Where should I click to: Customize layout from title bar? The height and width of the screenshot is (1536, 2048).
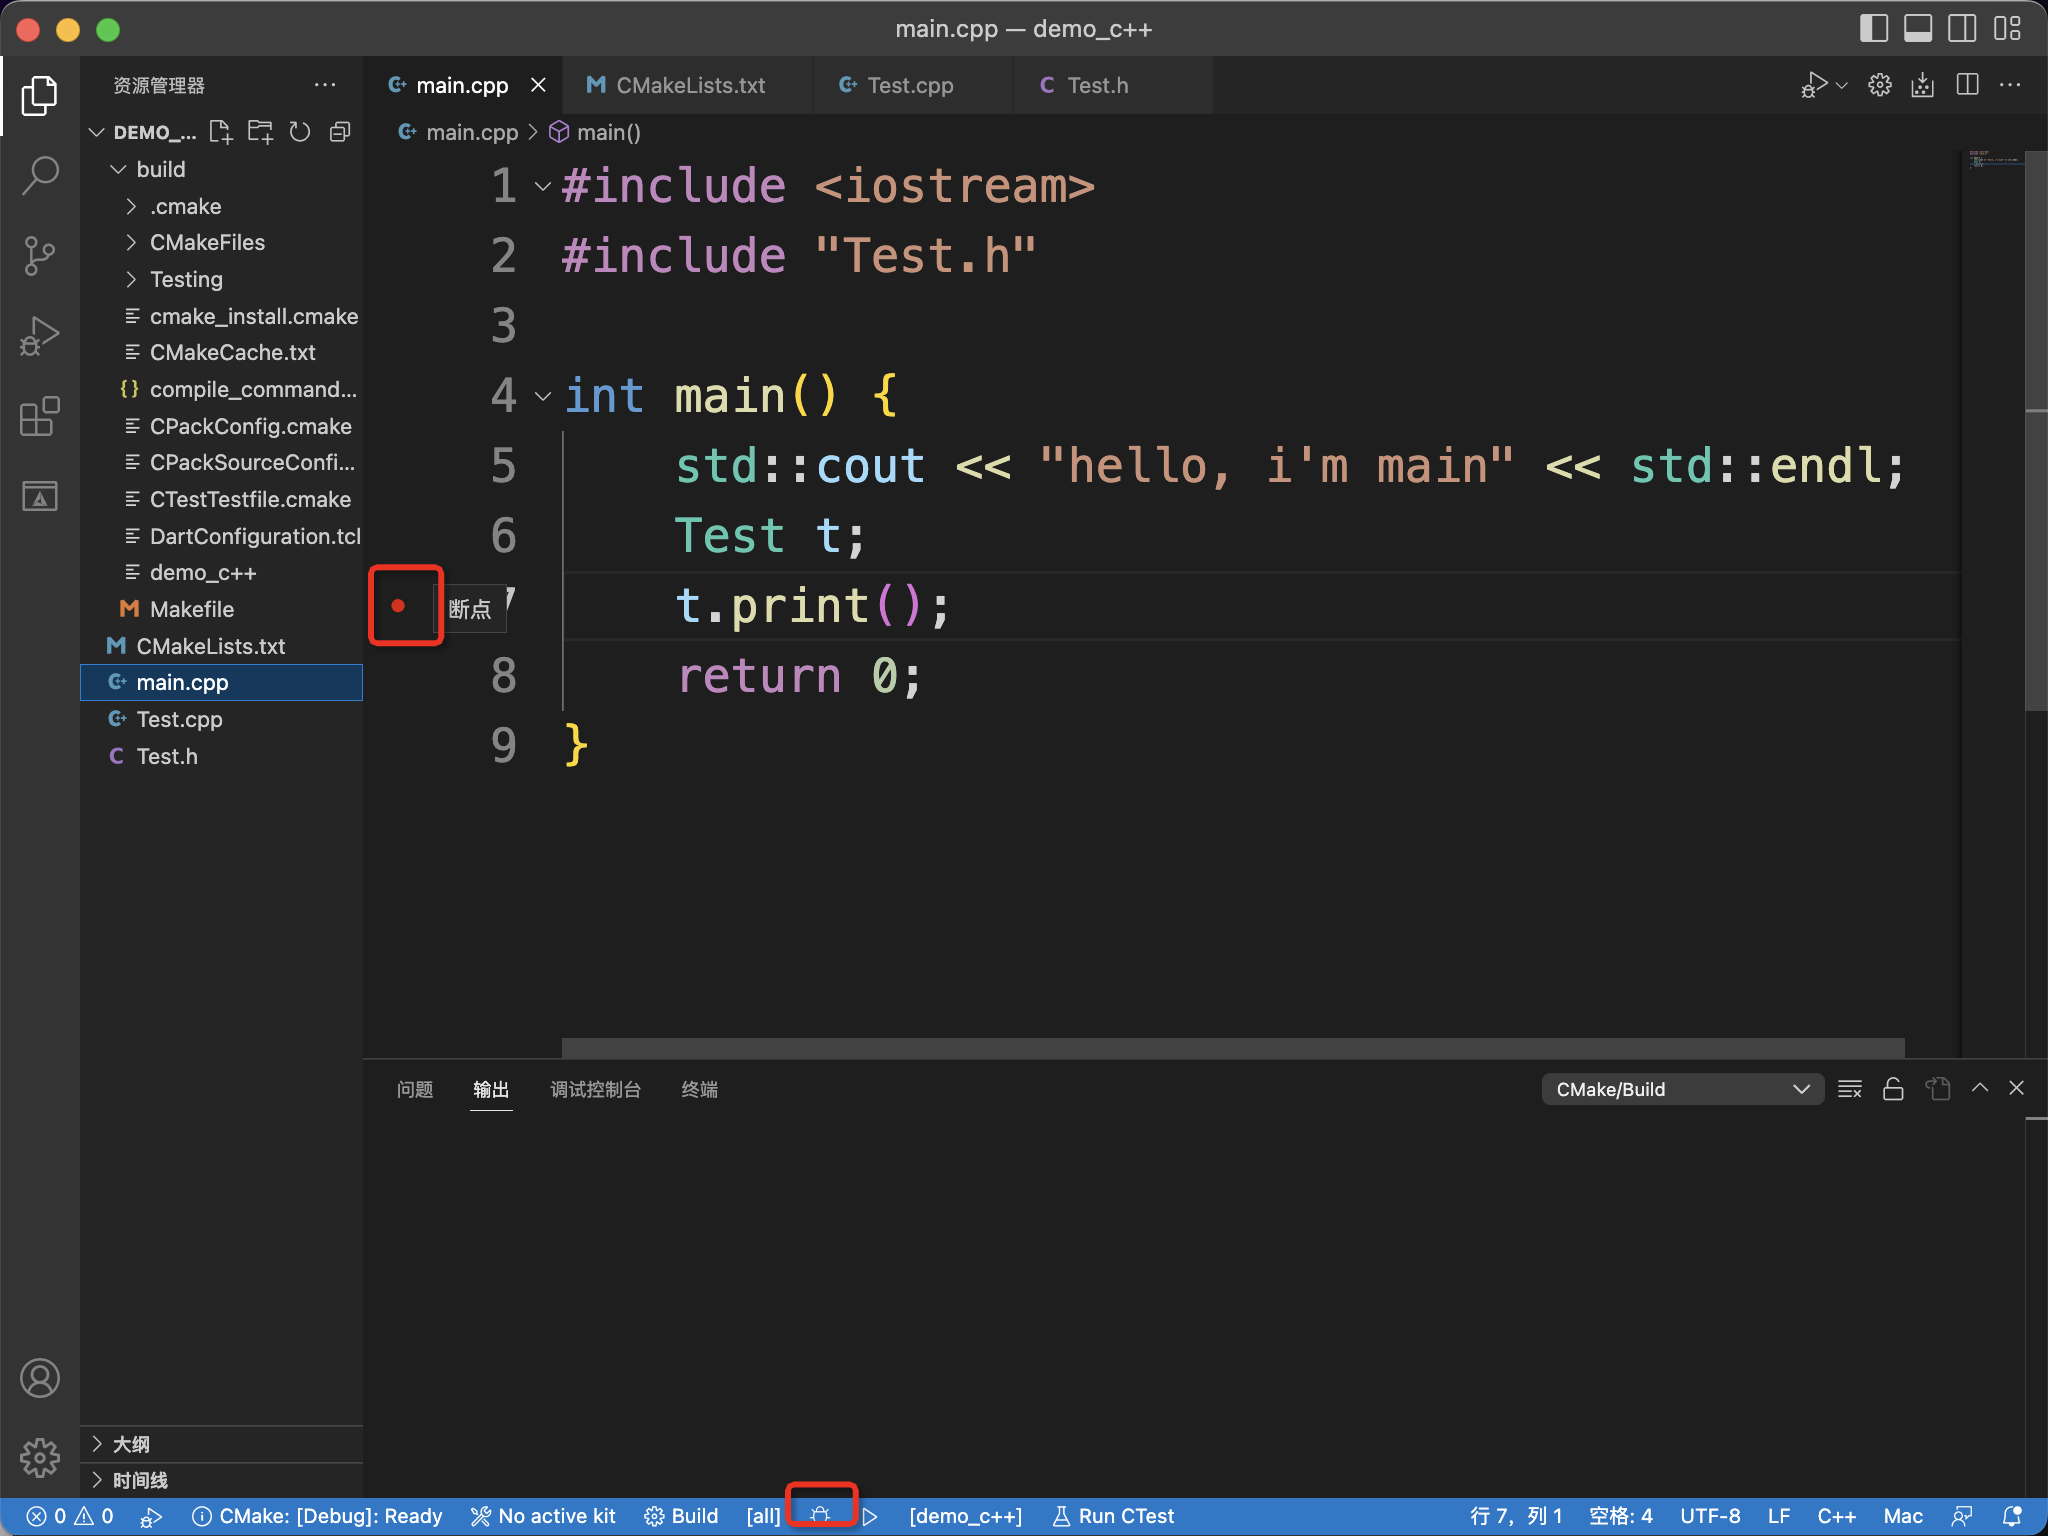[x=2007, y=28]
